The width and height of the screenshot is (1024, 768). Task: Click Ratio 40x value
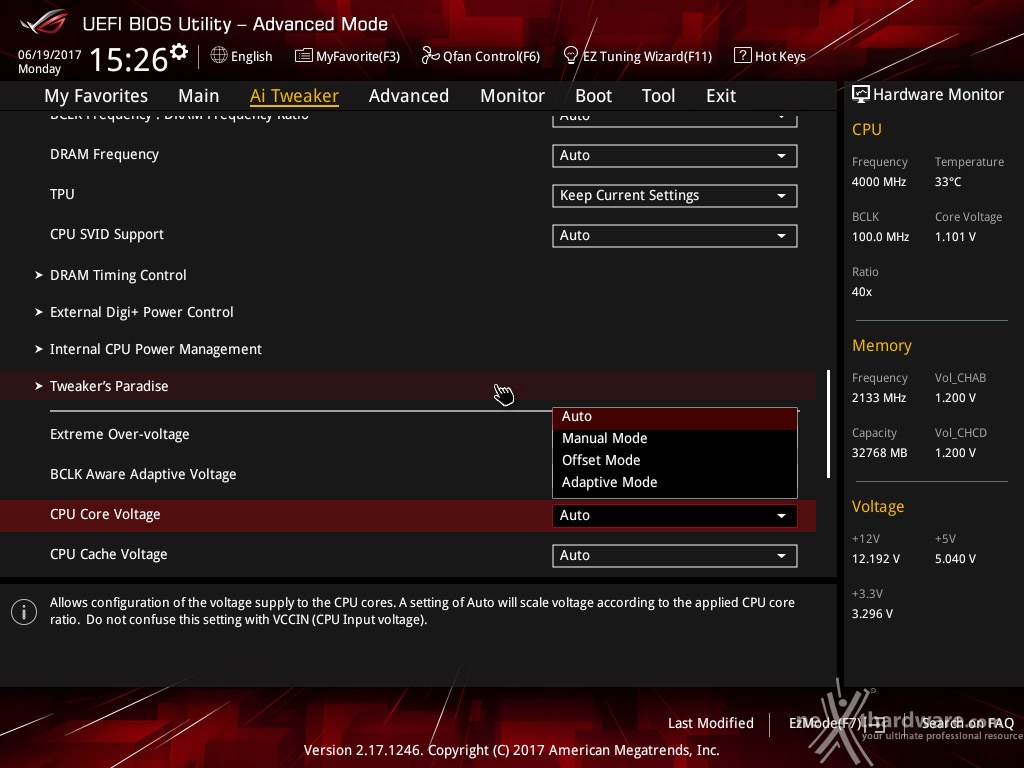(x=861, y=292)
